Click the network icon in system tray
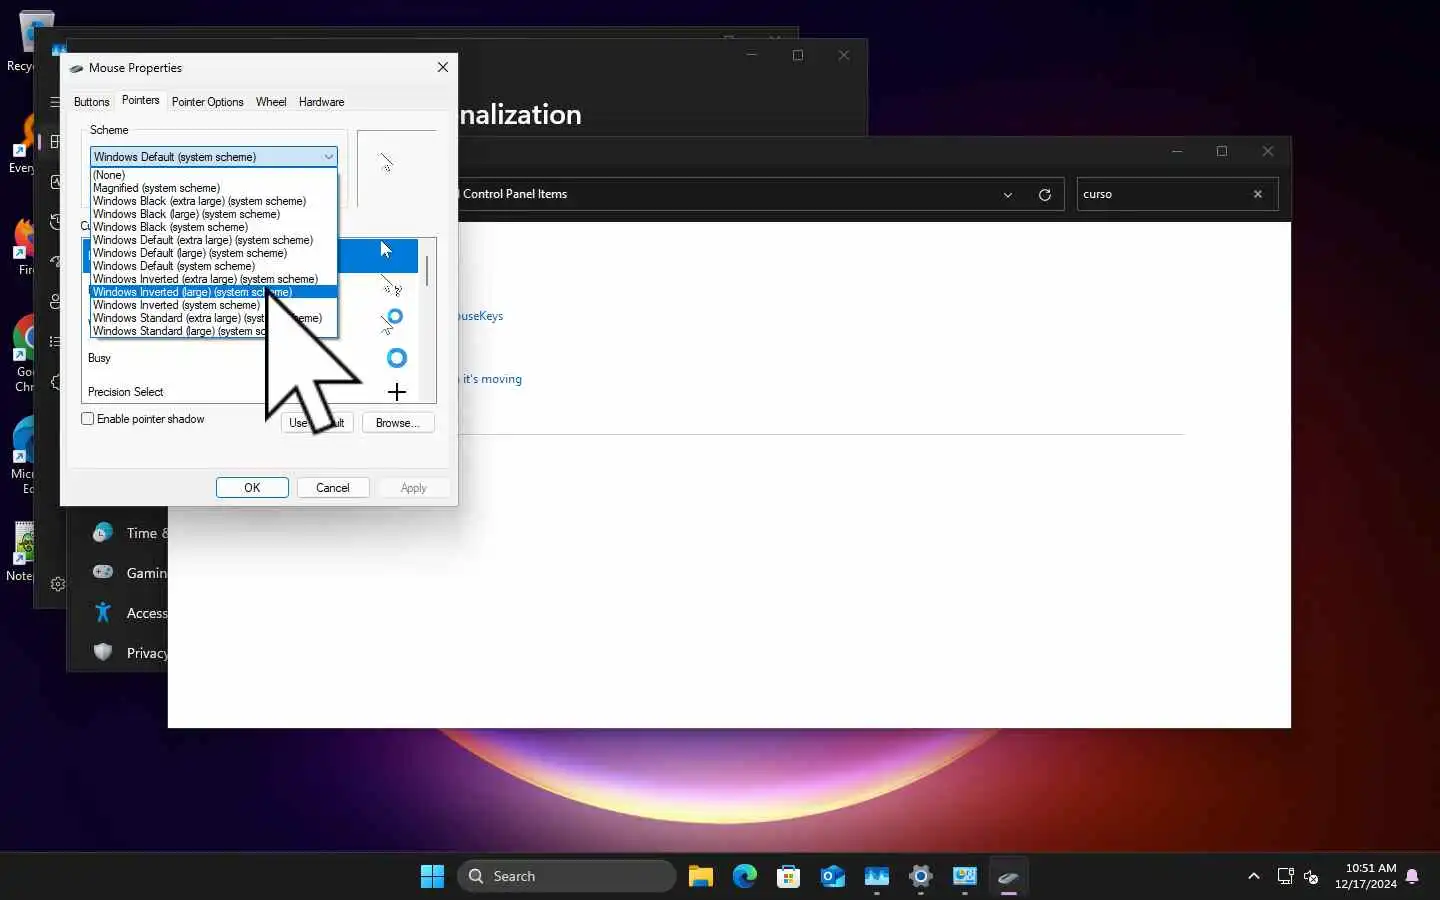 [1285, 876]
